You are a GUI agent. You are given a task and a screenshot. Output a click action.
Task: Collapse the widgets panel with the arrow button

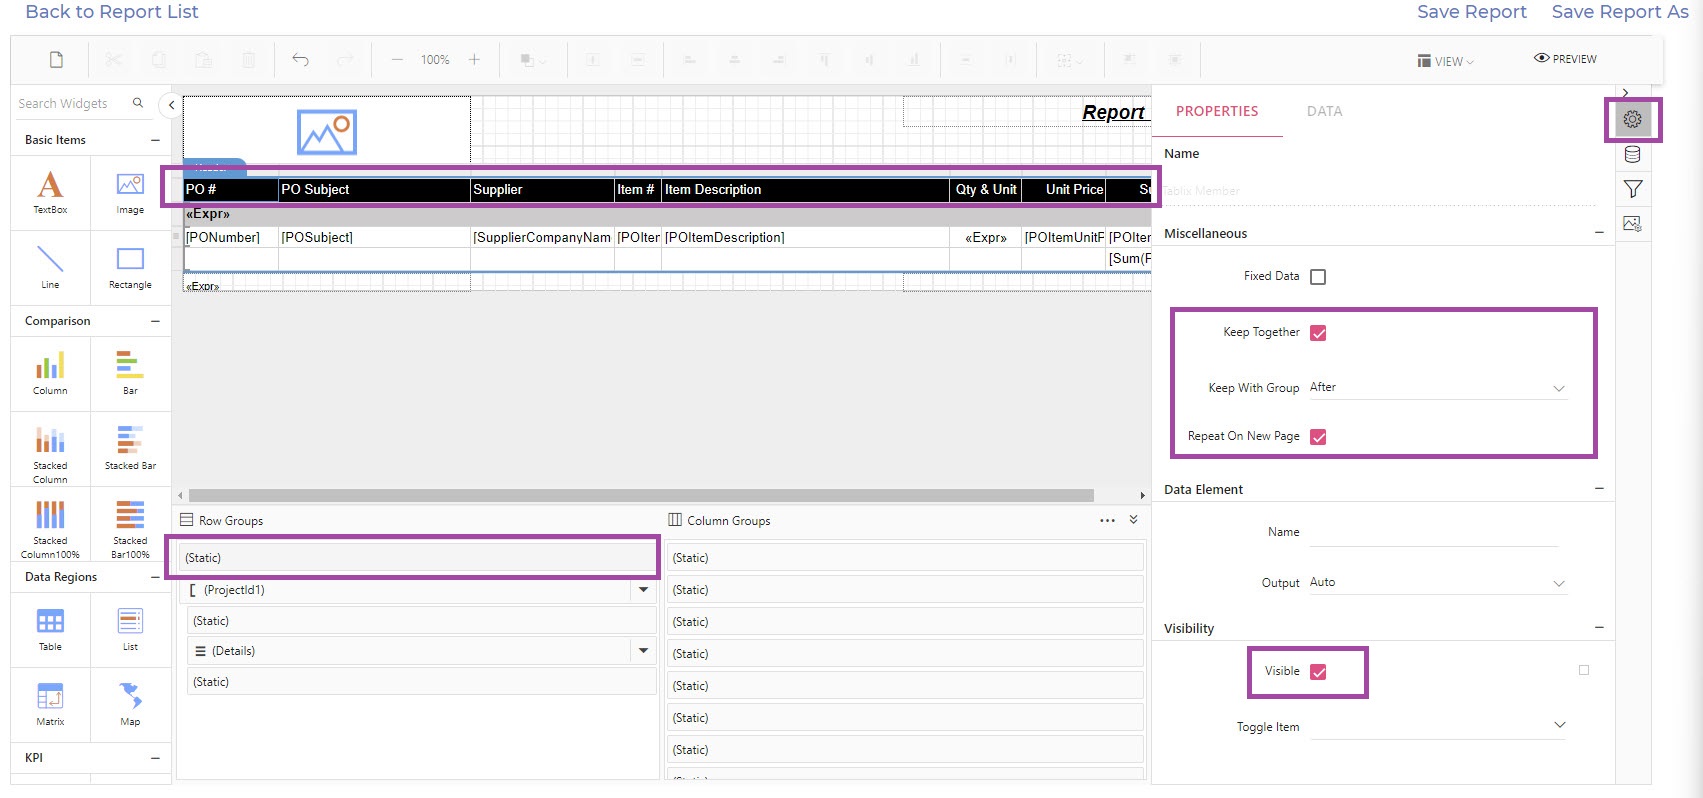point(171,104)
